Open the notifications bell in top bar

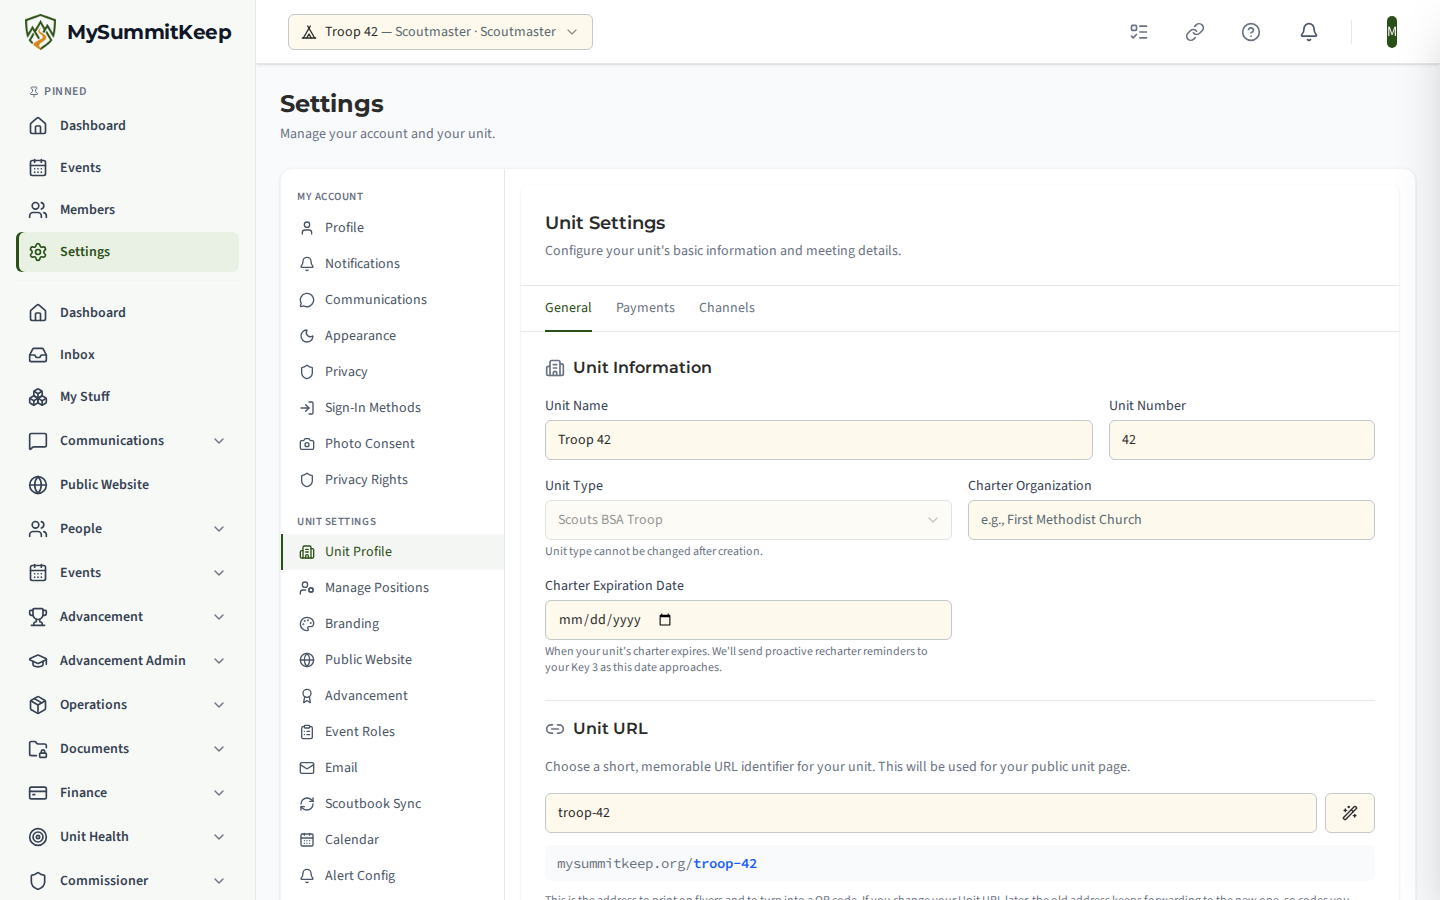coord(1309,32)
